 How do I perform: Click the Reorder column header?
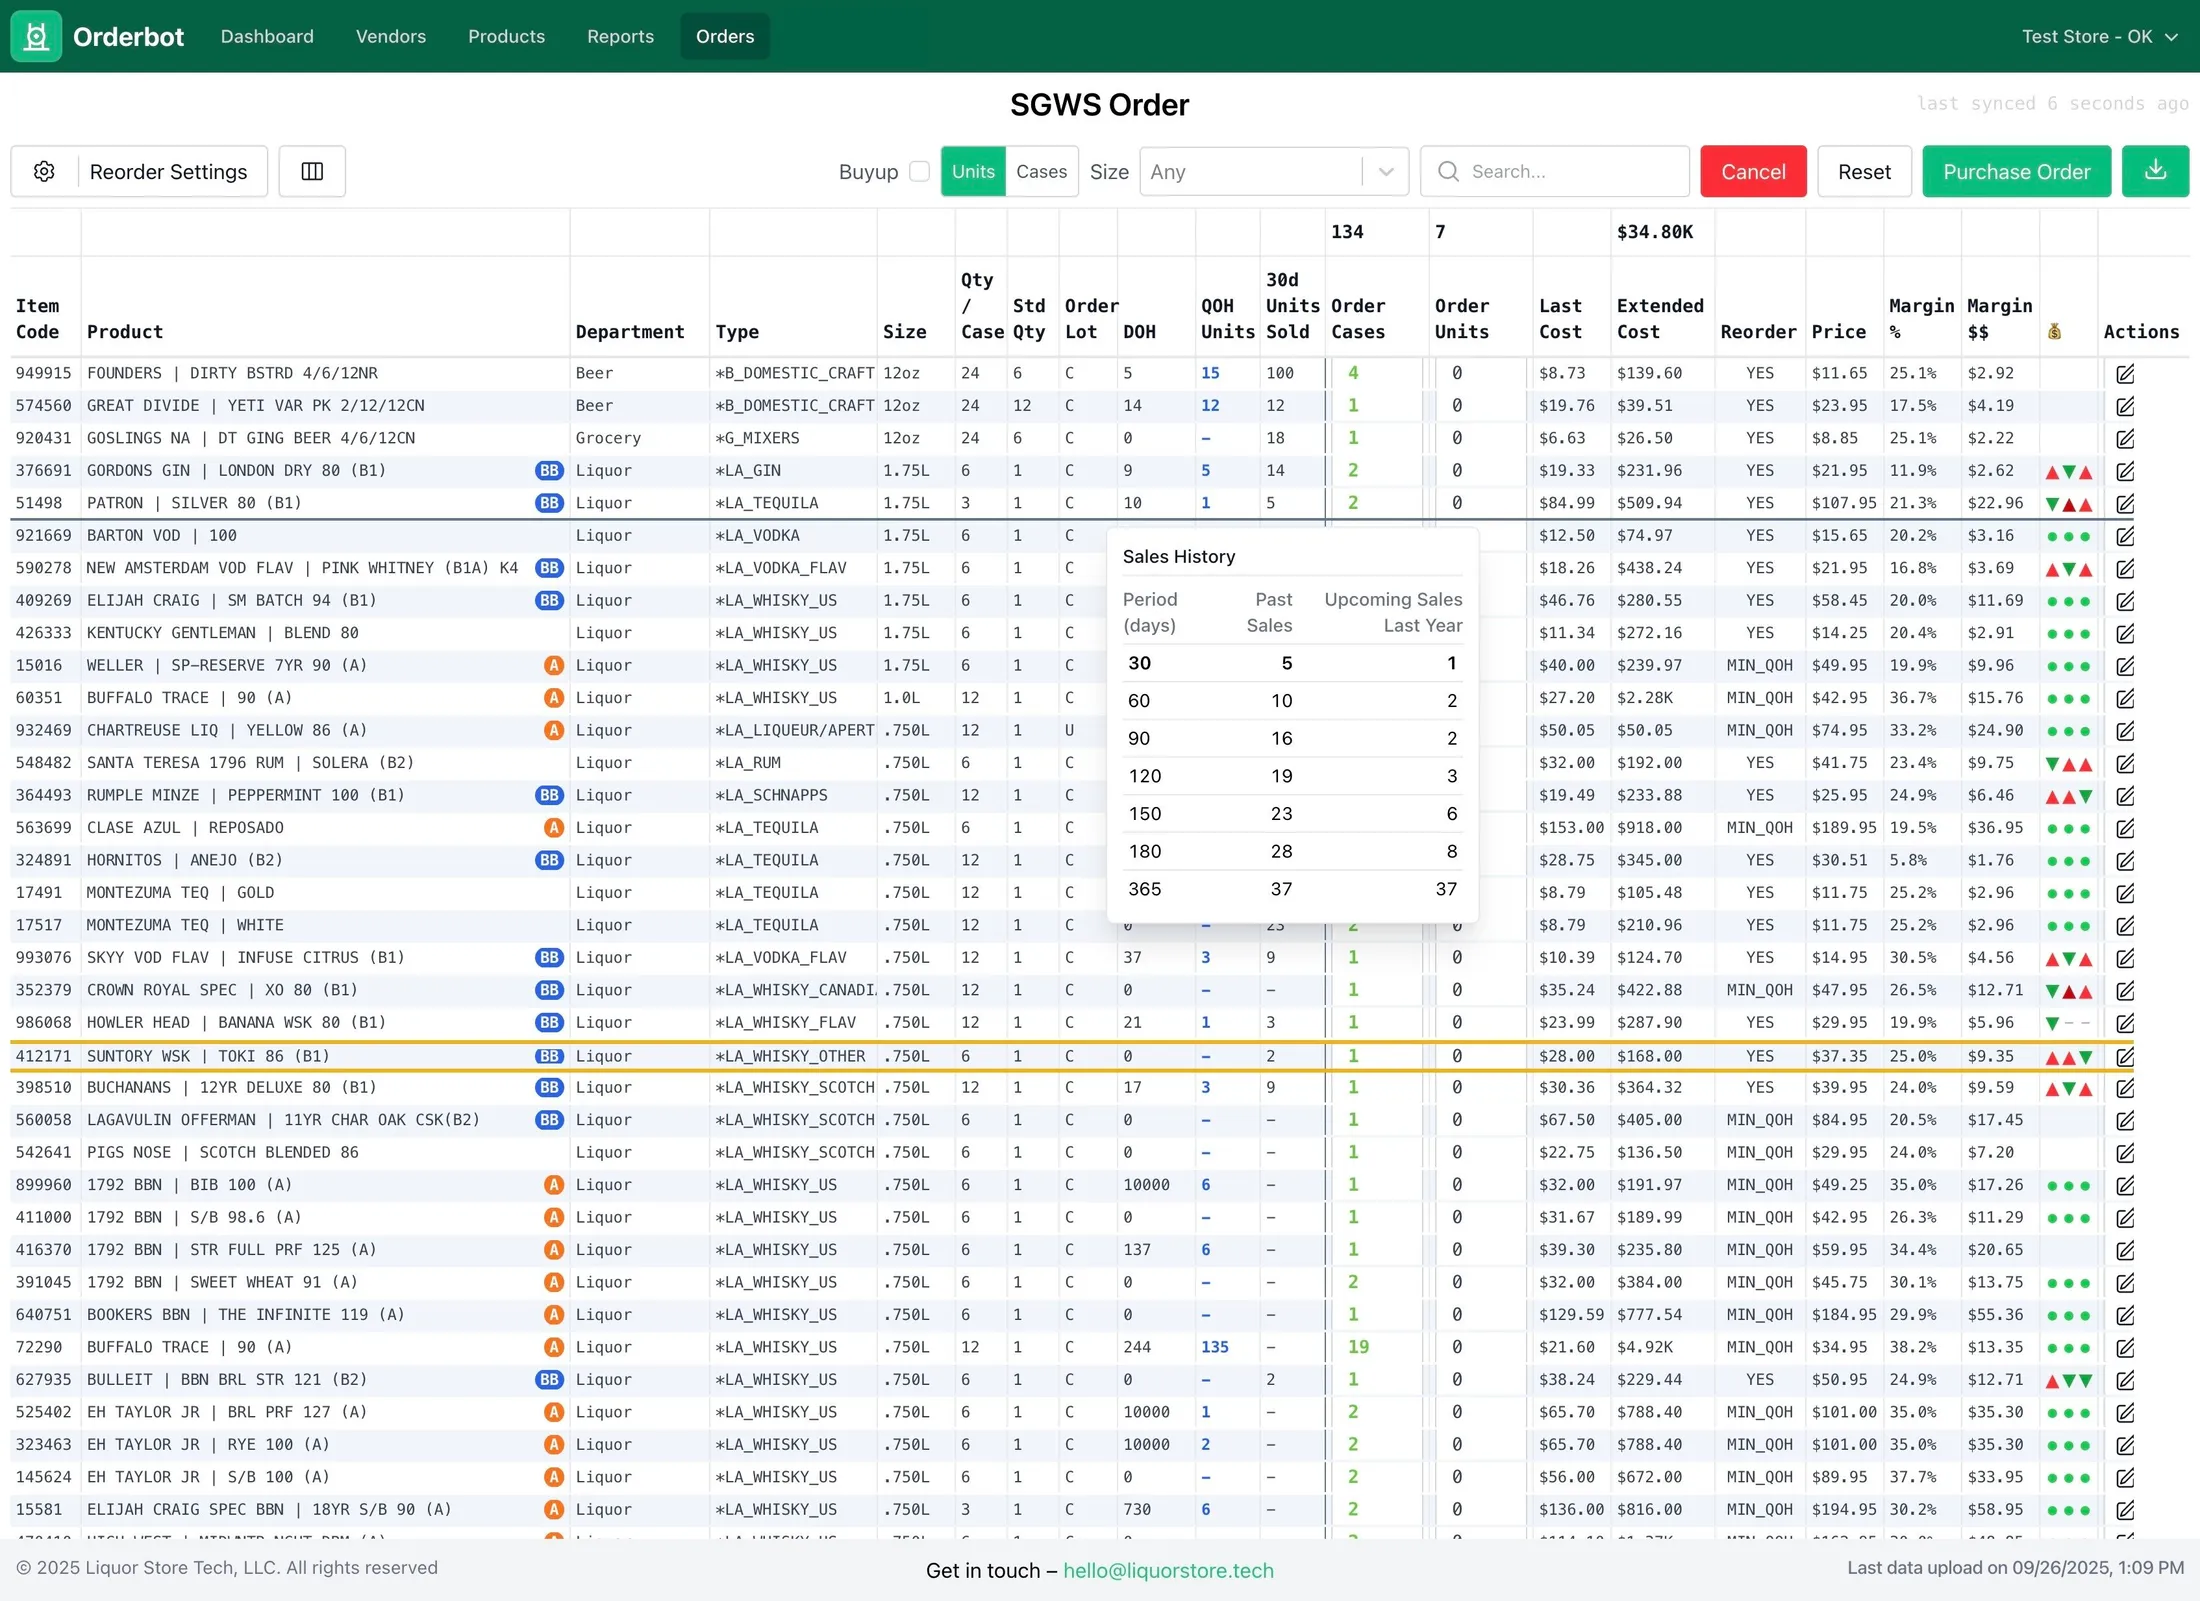pyautogui.click(x=1758, y=332)
